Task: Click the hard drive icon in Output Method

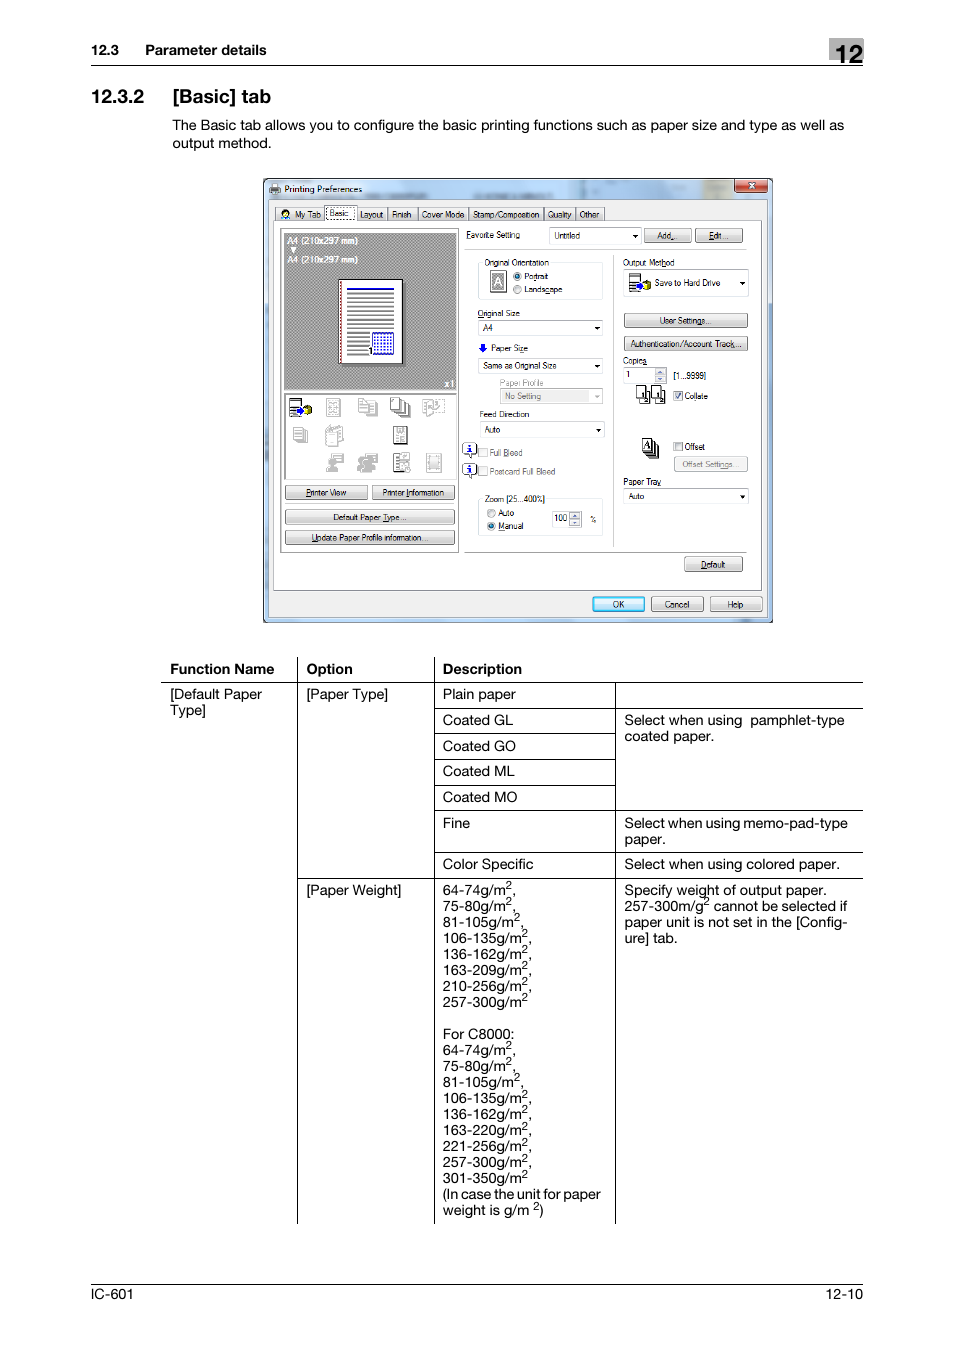Action: click(x=639, y=283)
